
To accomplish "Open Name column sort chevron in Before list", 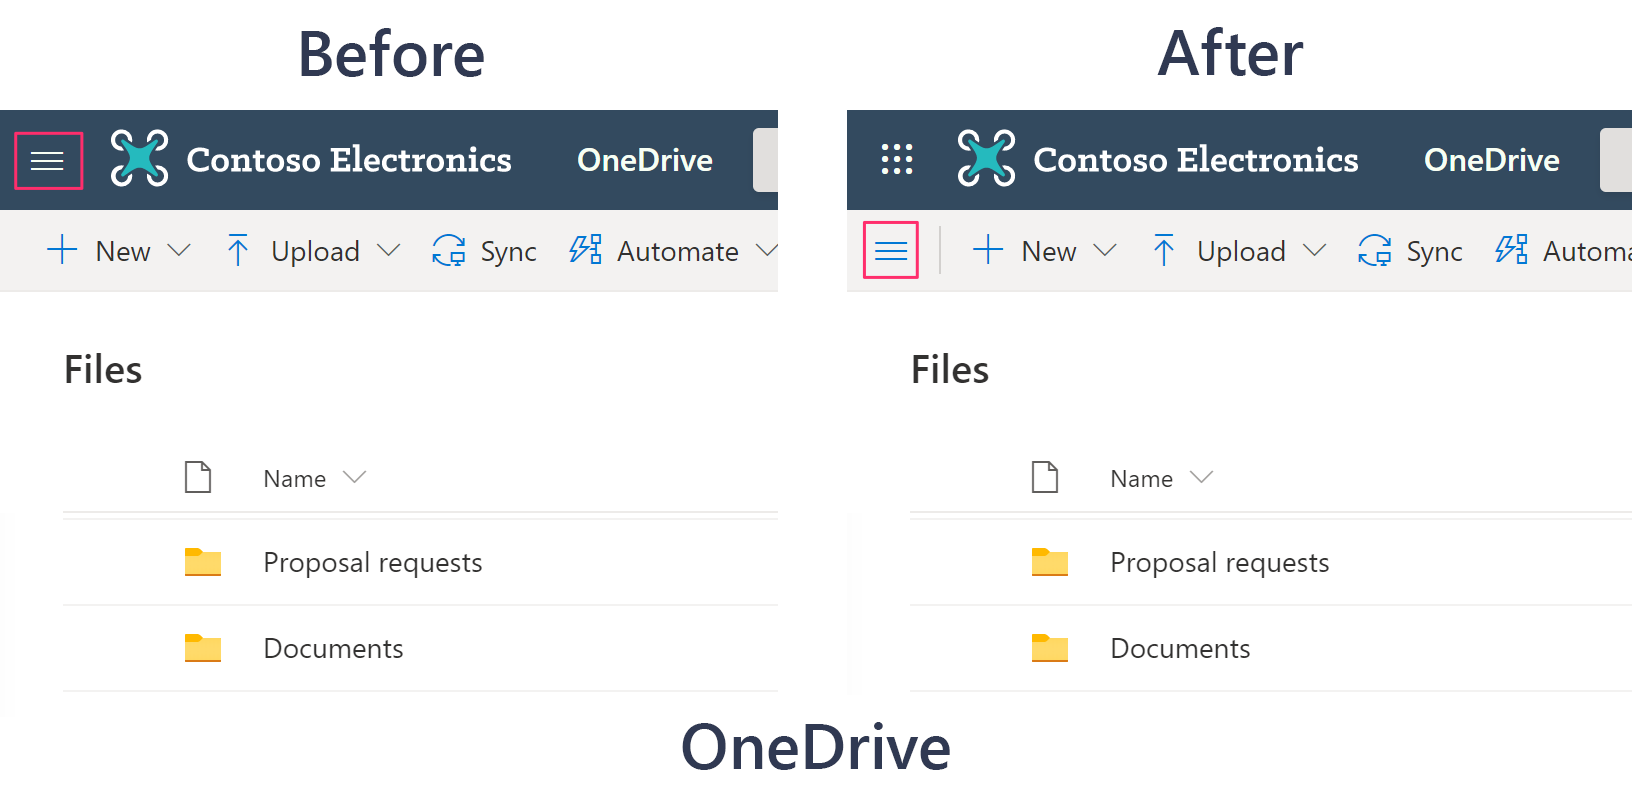I will [x=355, y=477].
